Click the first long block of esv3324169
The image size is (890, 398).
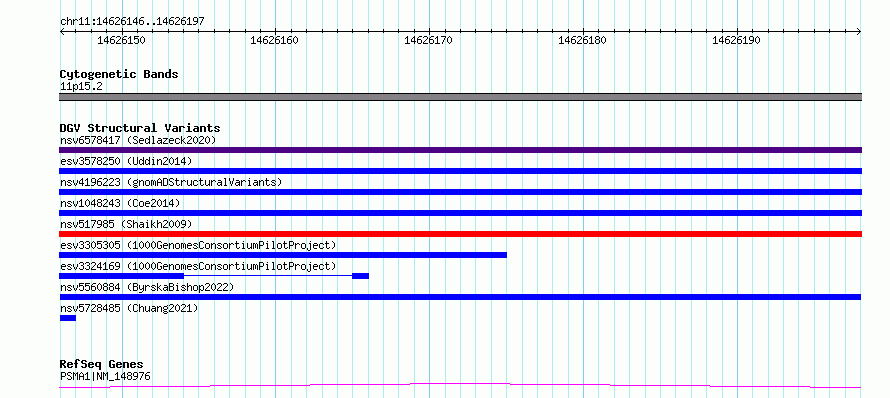pyautogui.click(x=121, y=276)
